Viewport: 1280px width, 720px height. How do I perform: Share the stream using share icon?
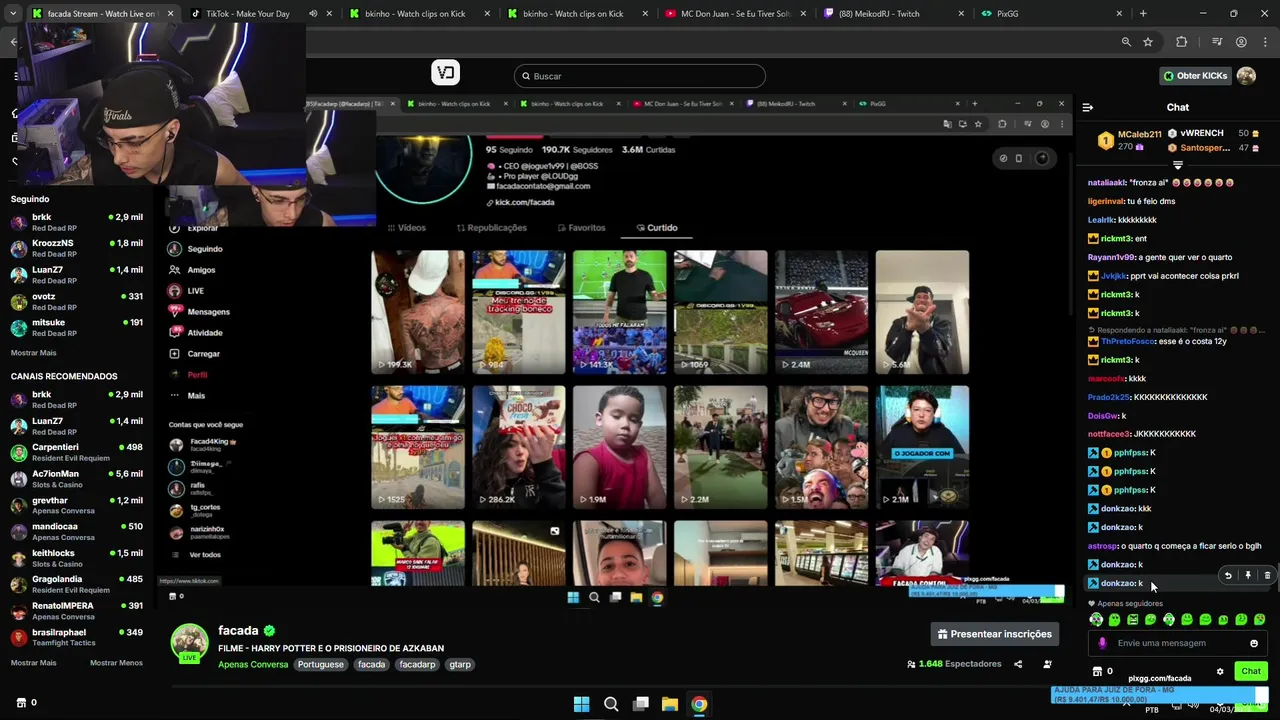pos(1018,664)
